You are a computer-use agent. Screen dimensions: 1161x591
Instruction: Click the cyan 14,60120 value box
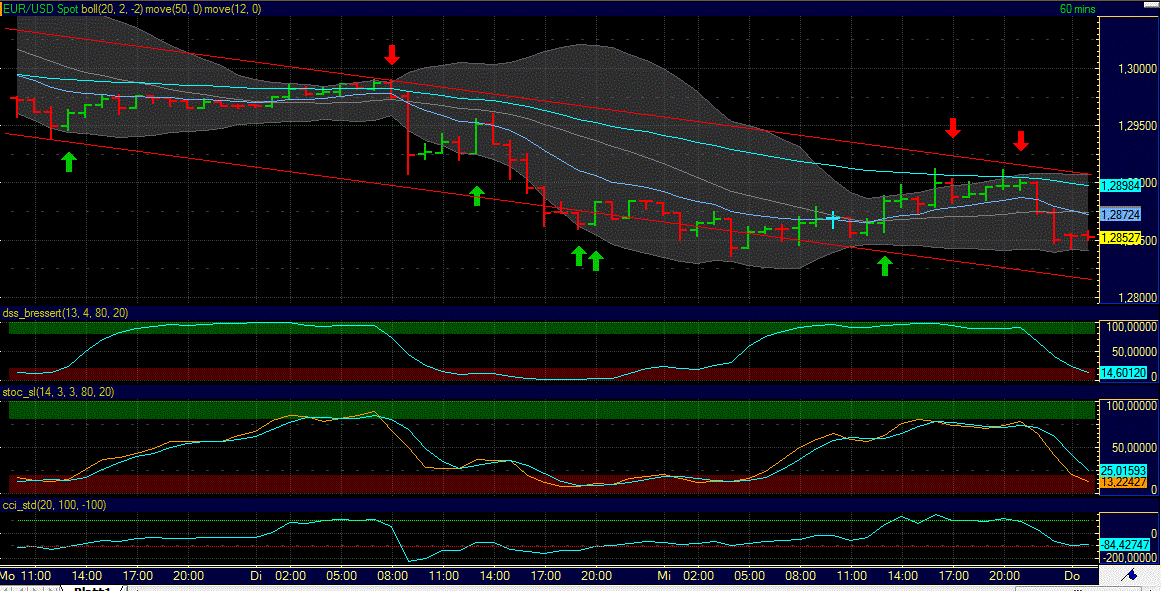1124,373
